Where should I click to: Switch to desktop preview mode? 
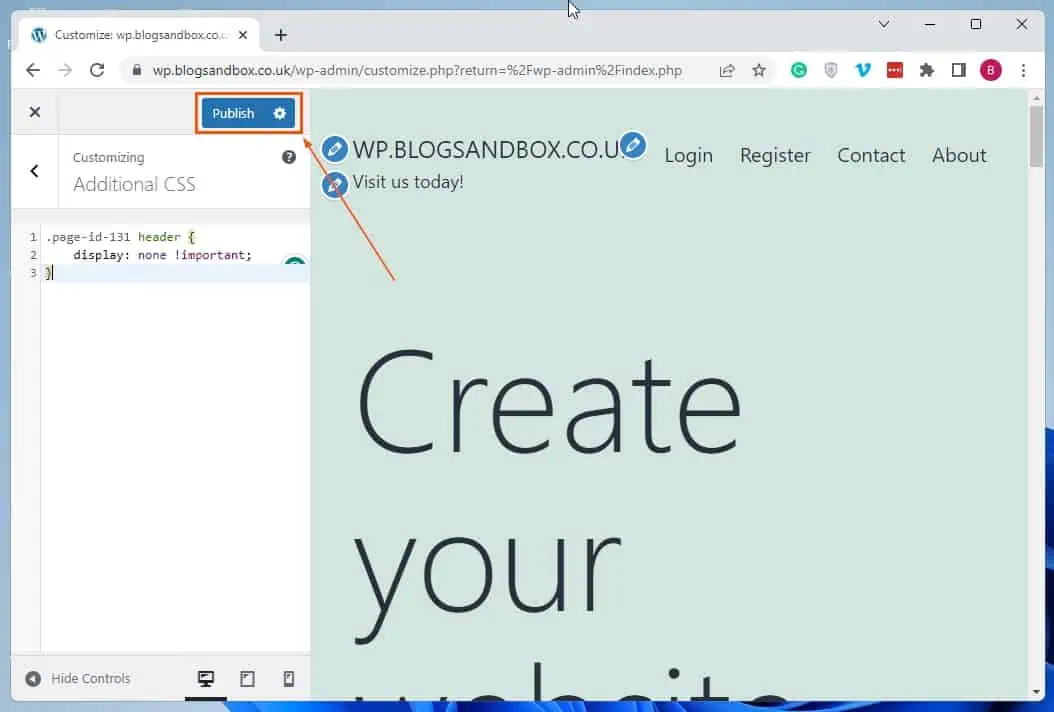[206, 678]
